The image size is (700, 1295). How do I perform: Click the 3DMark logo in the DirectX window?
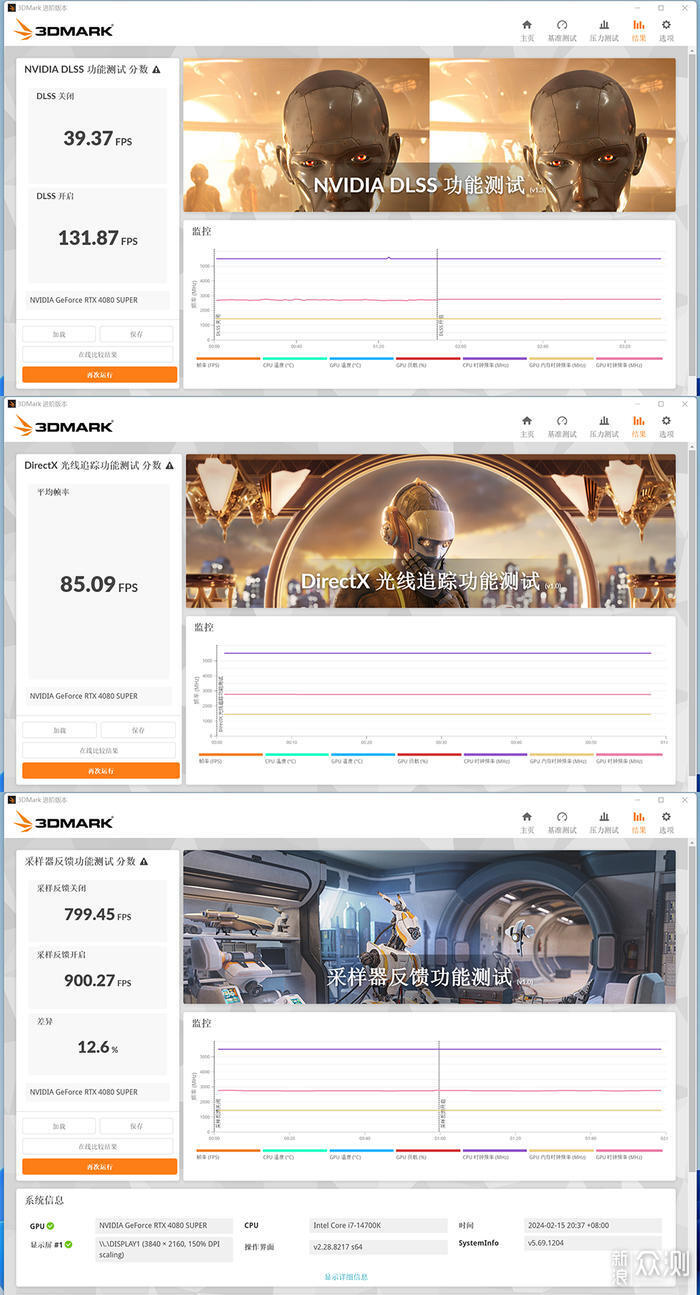[64, 426]
